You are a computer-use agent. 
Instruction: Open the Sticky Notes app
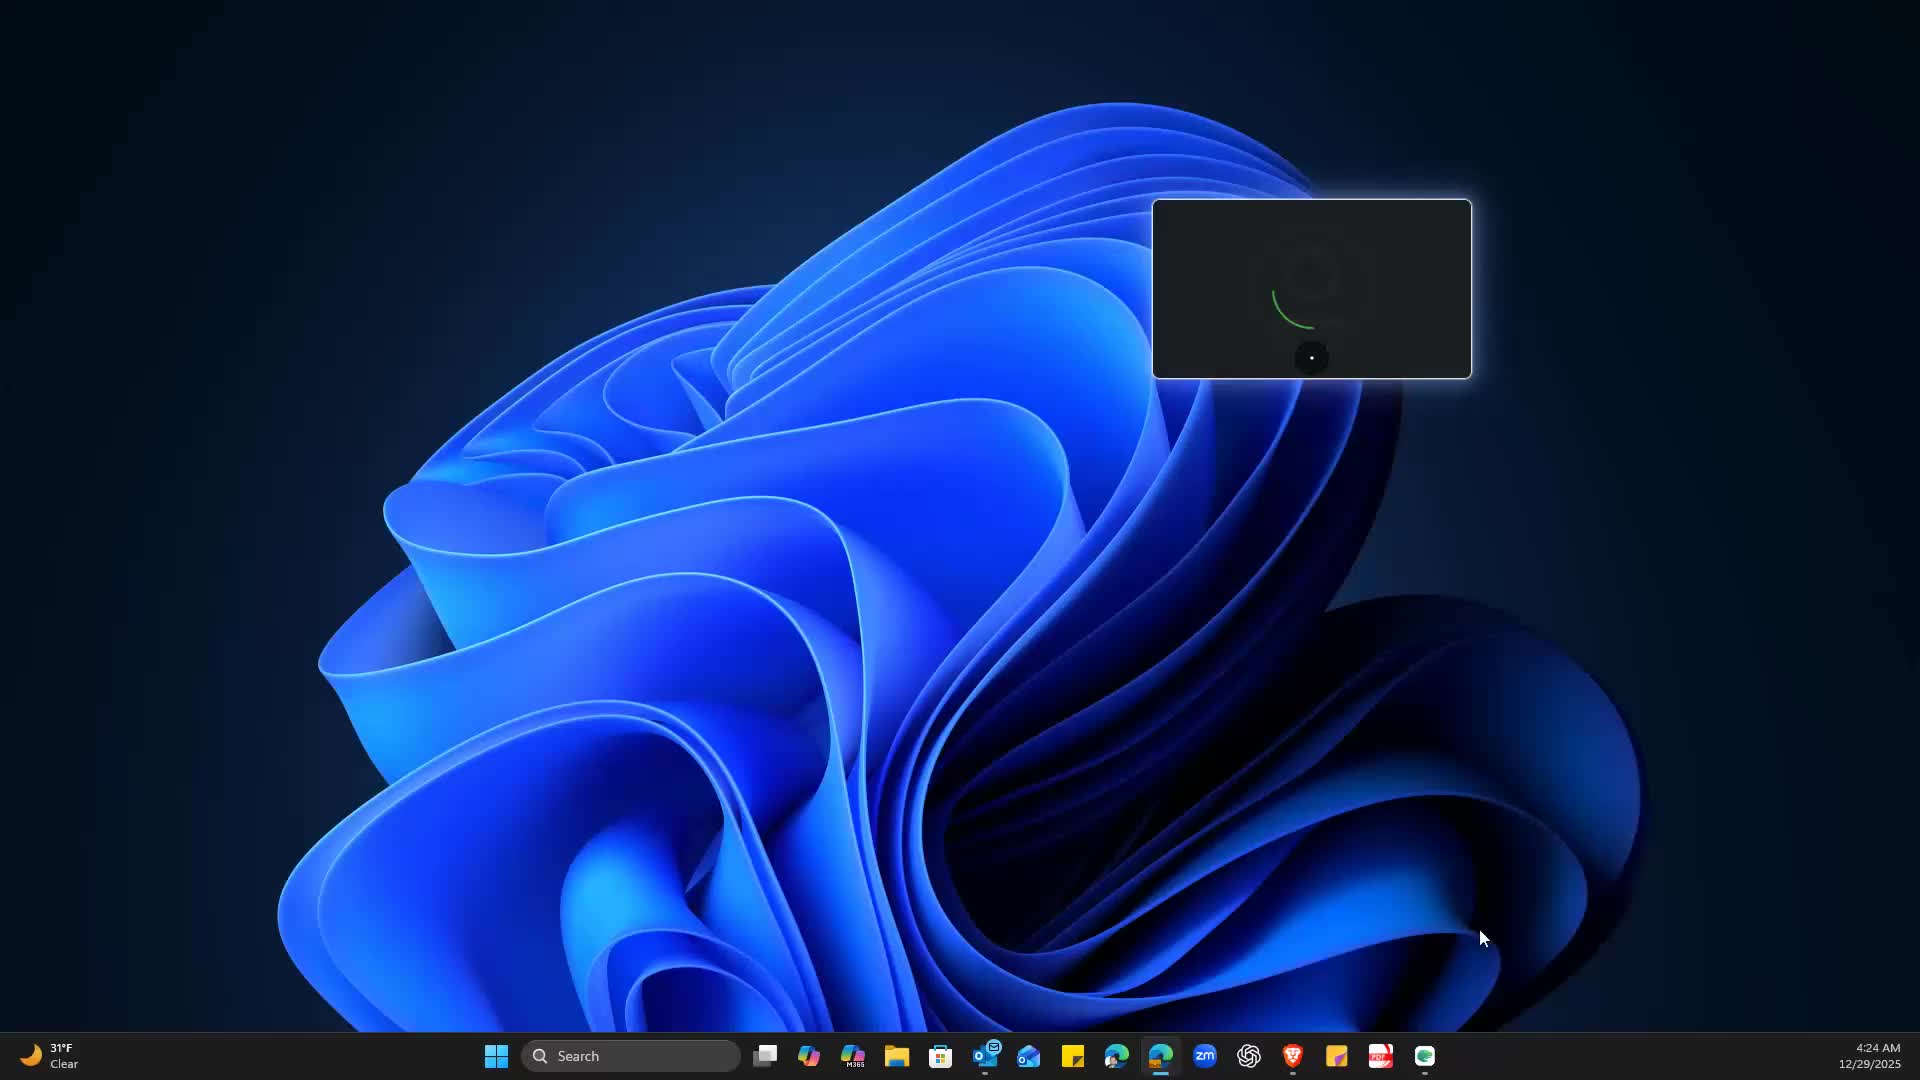coord(1073,1056)
